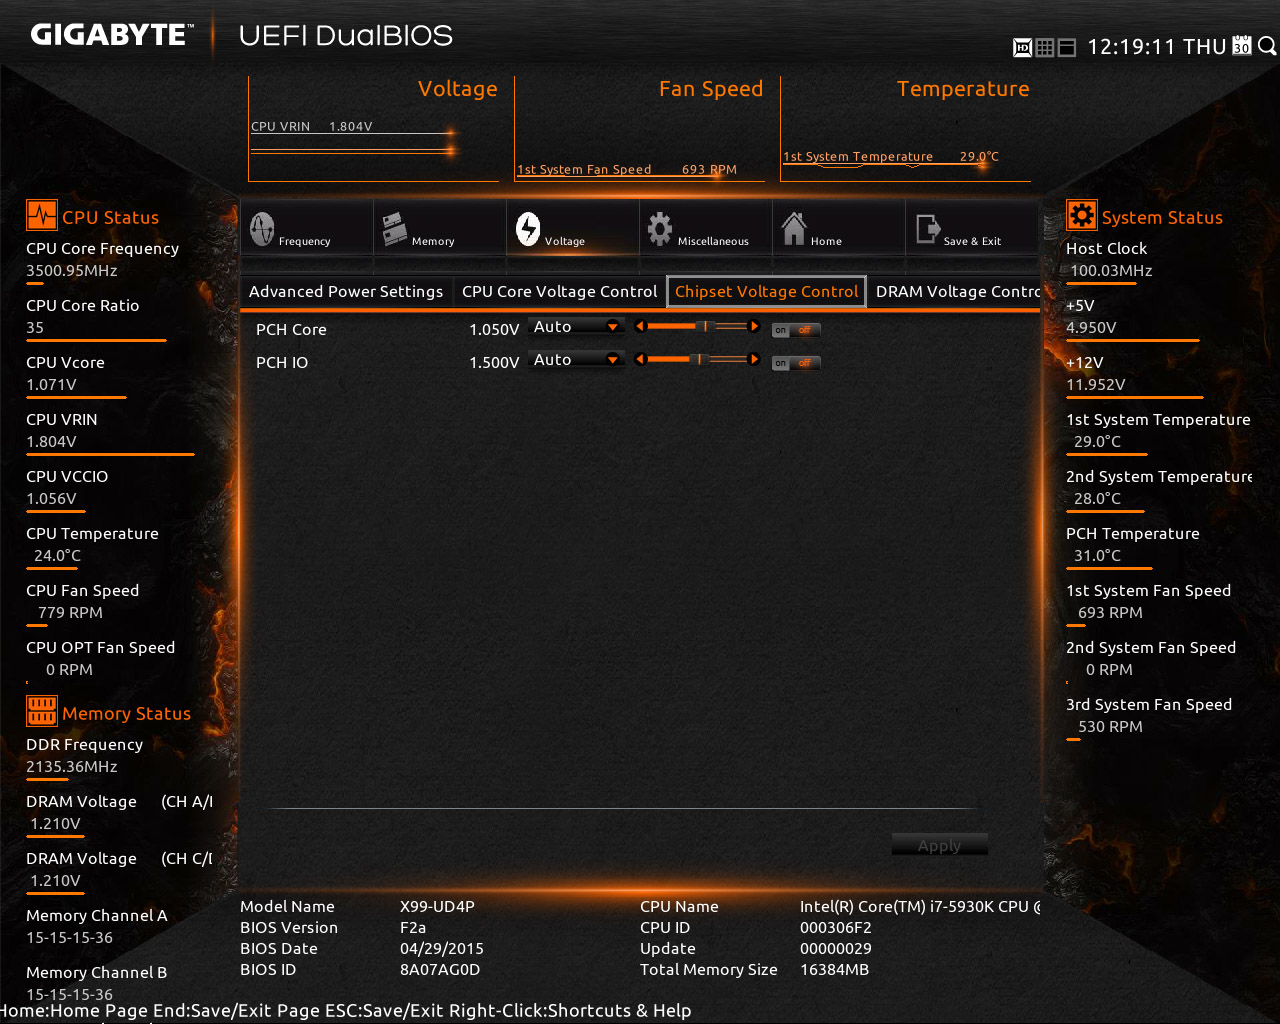Click the CPU Fan Speed 779 RPM reading
The height and width of the screenshot is (1024, 1280).
[70, 613]
